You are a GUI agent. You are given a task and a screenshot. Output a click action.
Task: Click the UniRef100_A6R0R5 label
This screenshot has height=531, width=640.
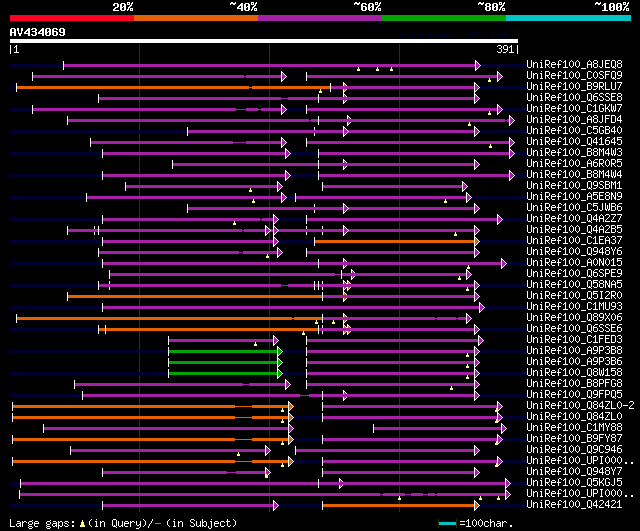[574, 163]
